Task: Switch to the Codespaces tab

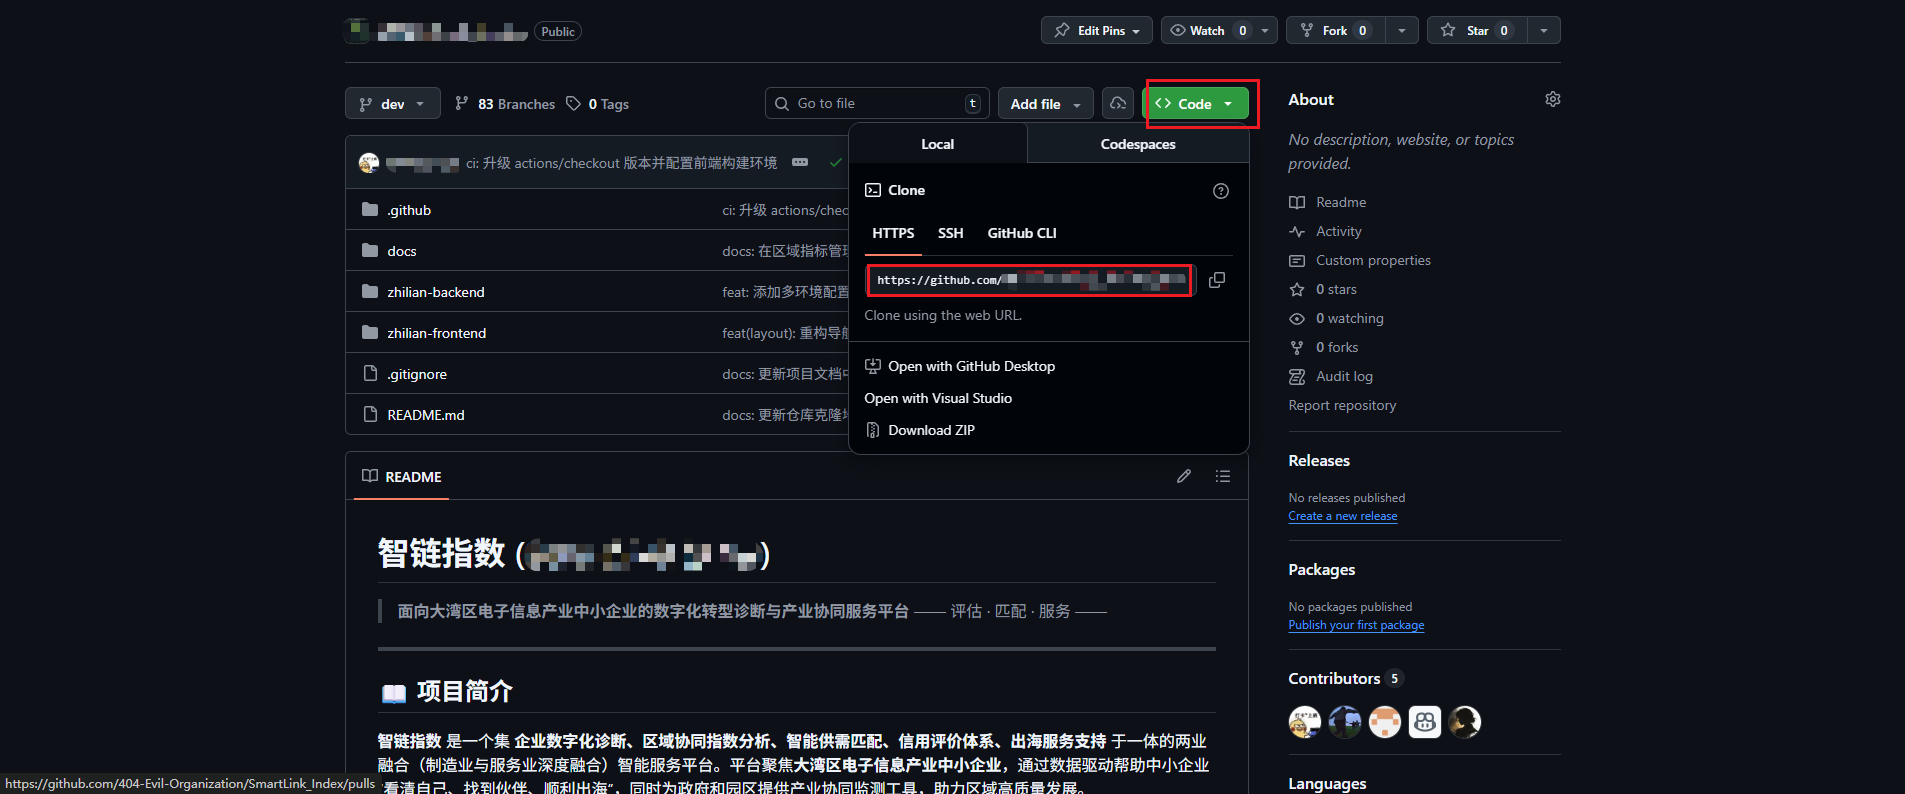Action: [1137, 144]
